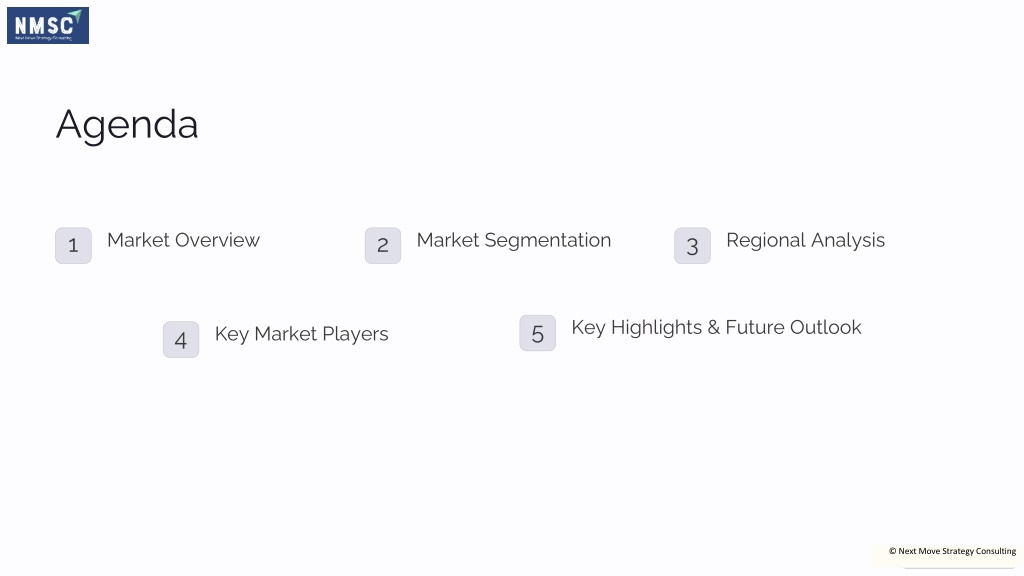Open Key Highlights & Future Outlook item
The width and height of the screenshot is (1024, 576).
tap(716, 328)
